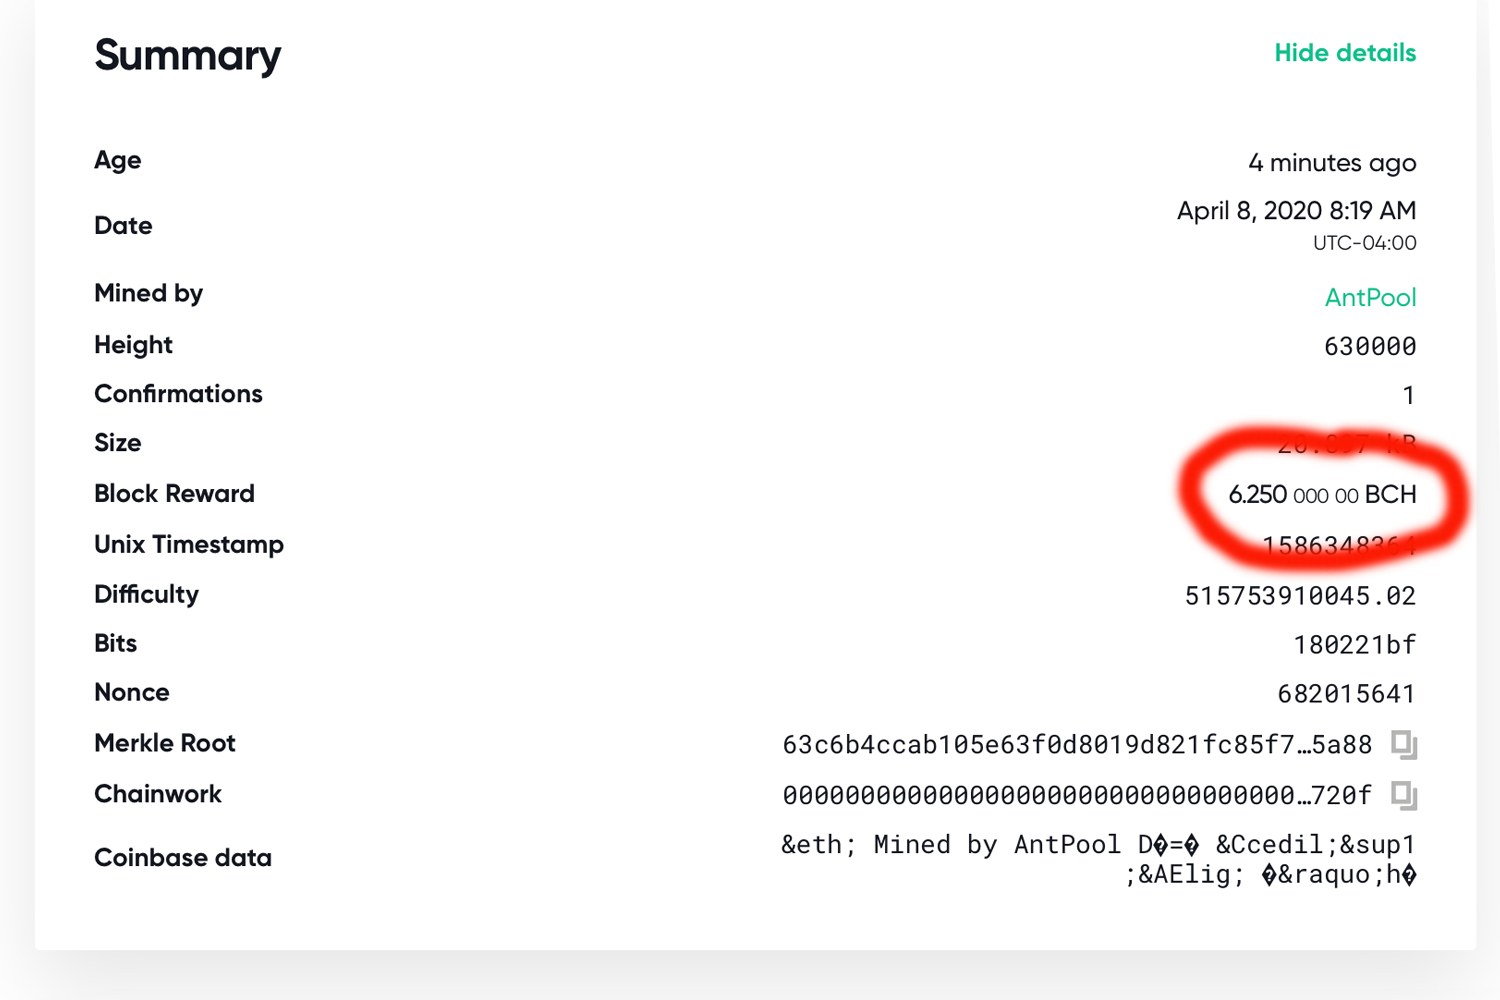Image resolution: width=1500 pixels, height=1000 pixels.
Task: Click the Coinbase data text
Action: 1098,860
